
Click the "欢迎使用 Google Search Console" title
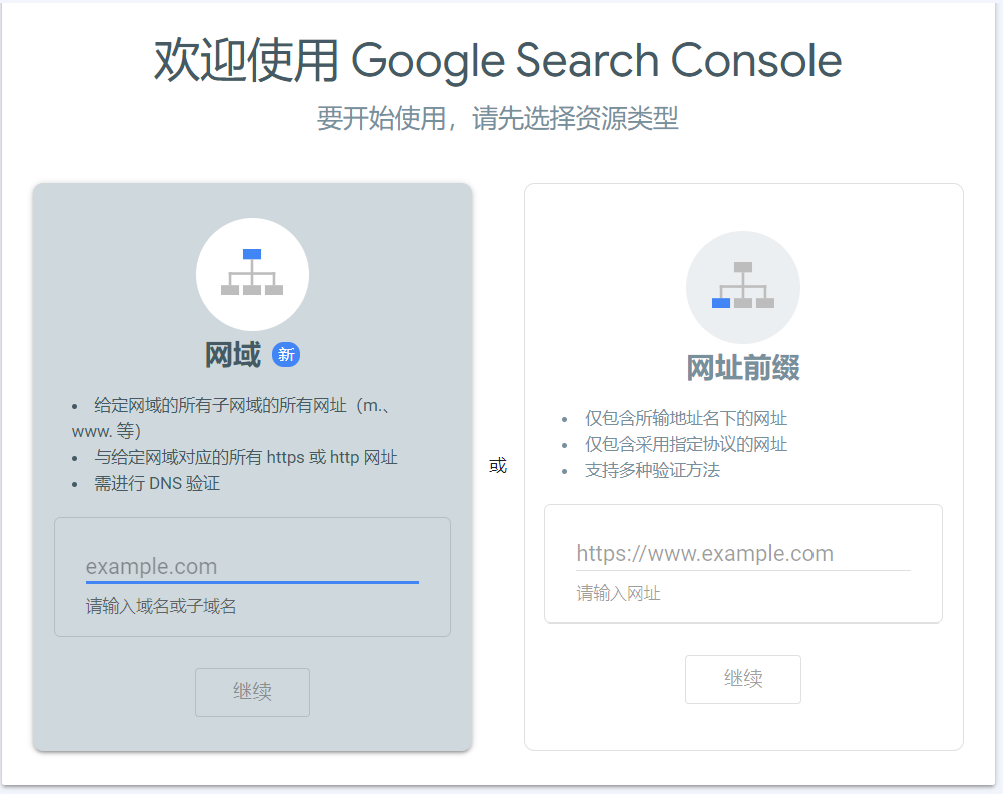pos(497,61)
